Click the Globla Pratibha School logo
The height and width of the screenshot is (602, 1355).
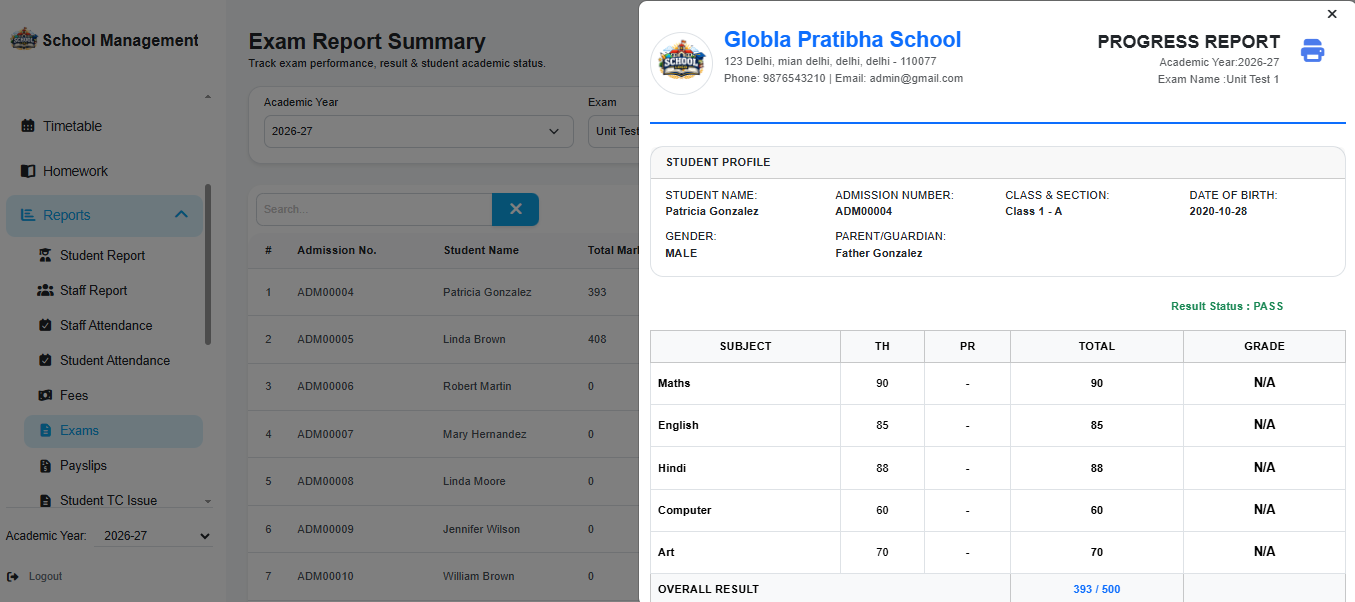(x=681, y=63)
